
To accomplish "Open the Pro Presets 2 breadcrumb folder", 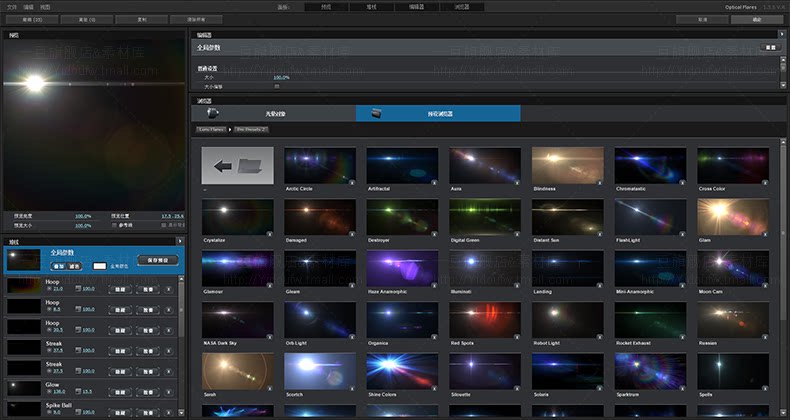I will pos(251,130).
